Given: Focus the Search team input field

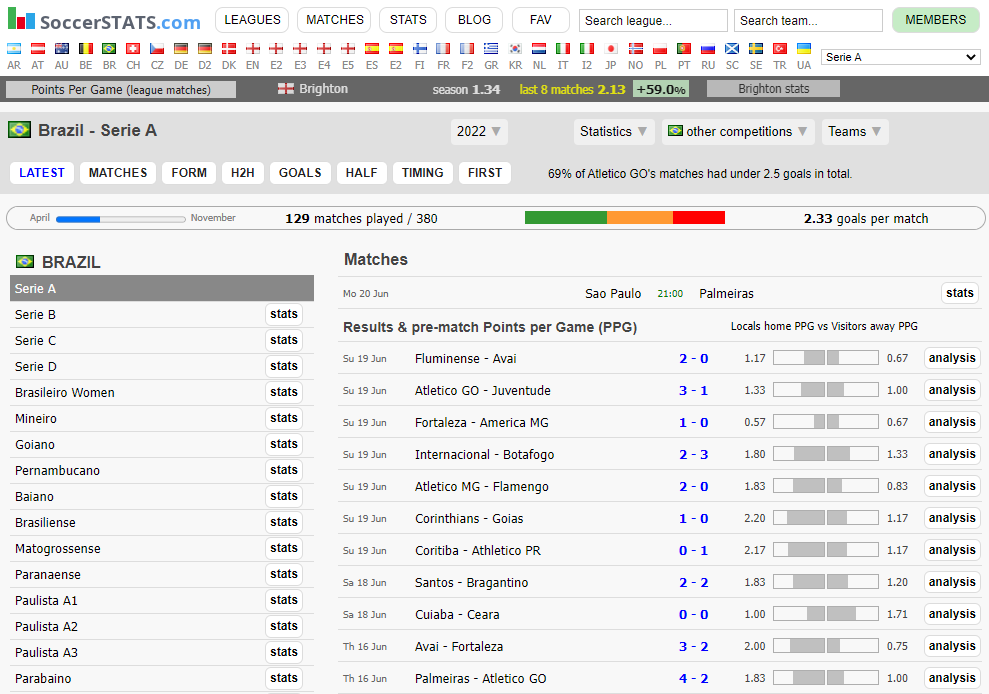Looking at the screenshot, I should click(x=808, y=20).
